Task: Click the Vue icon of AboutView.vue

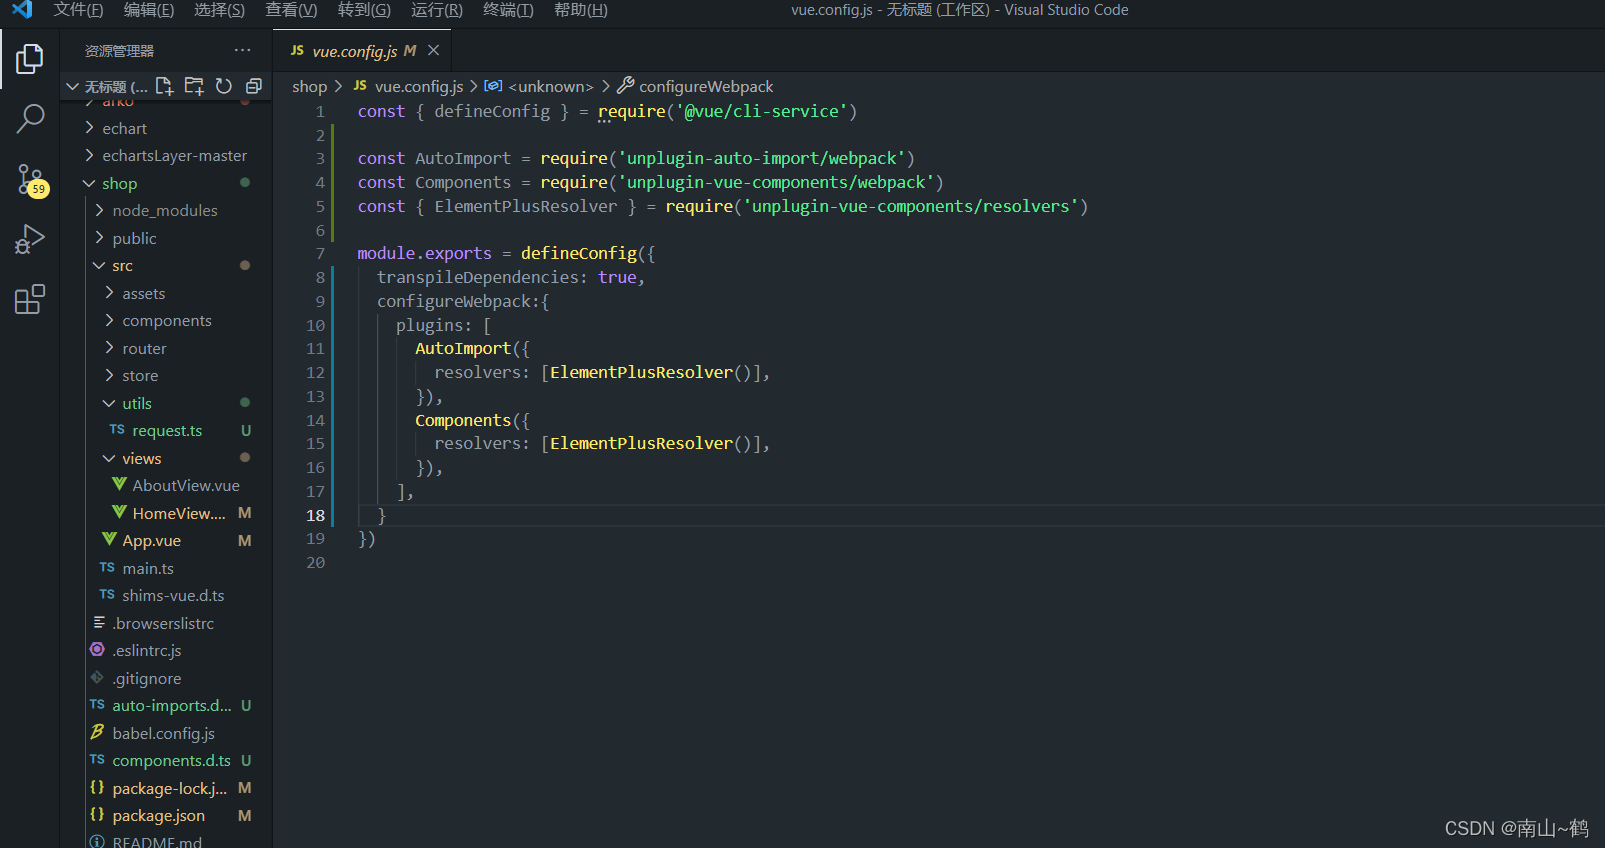Action: (119, 485)
